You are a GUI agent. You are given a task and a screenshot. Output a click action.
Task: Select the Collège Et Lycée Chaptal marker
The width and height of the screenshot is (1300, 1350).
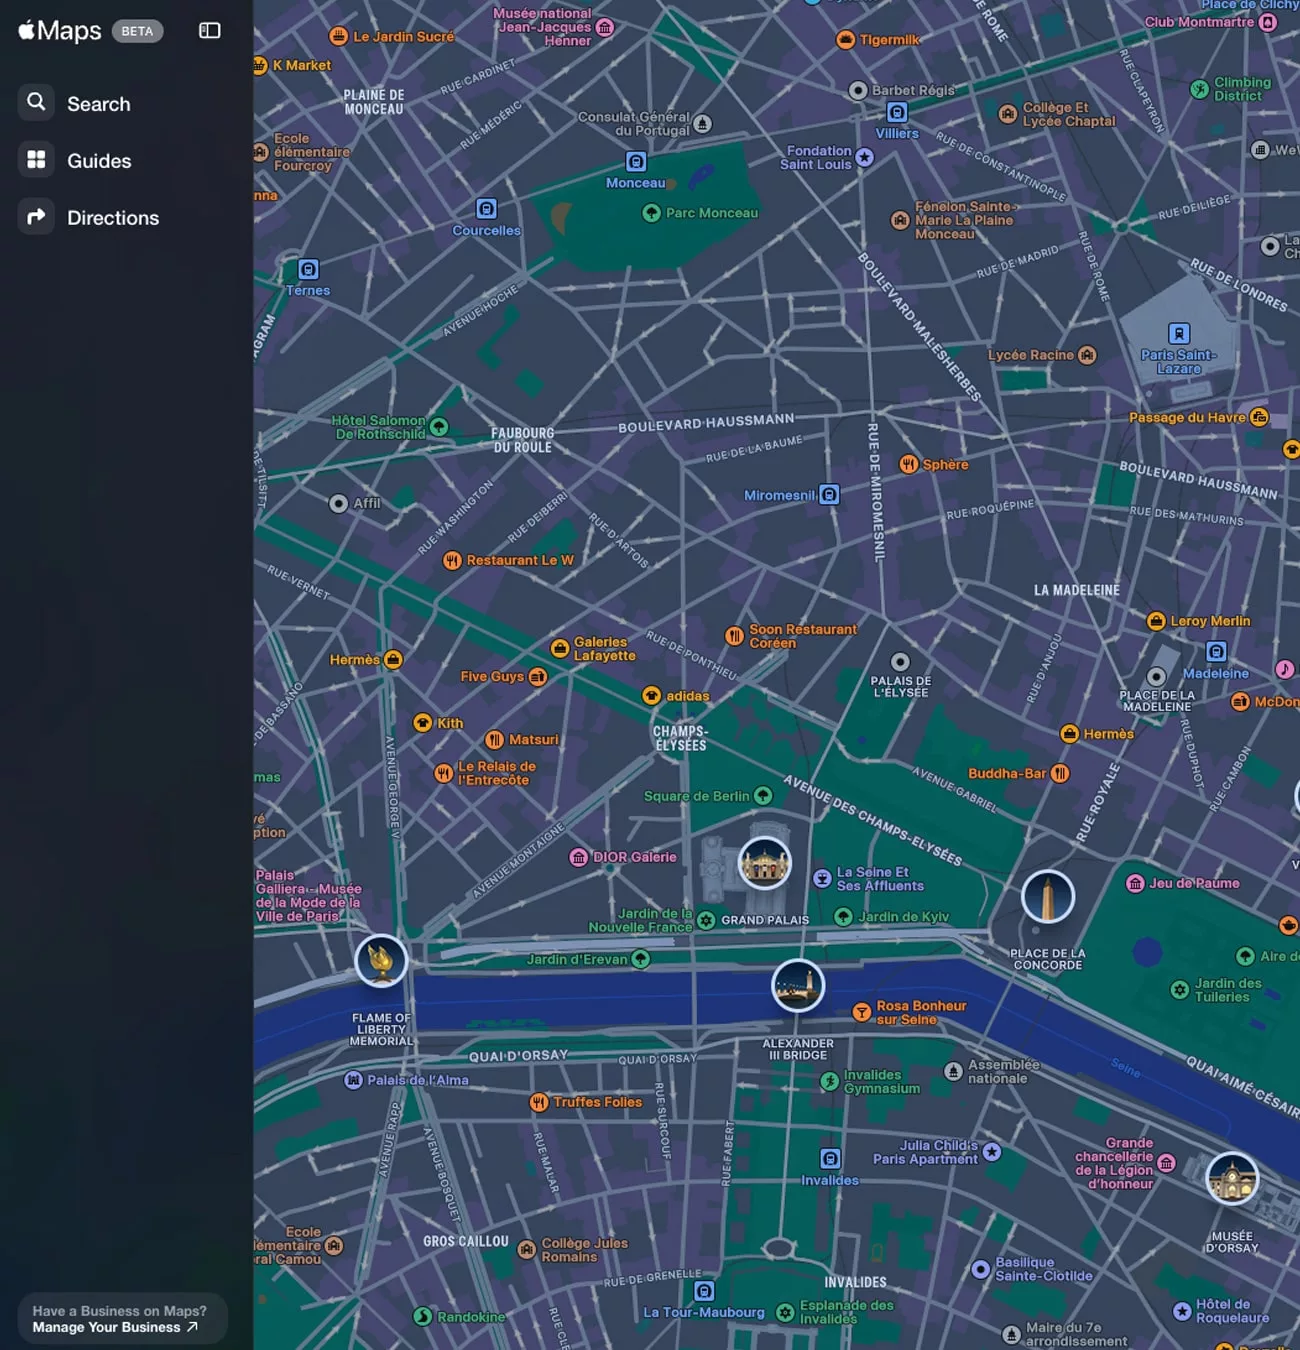coord(1008,114)
